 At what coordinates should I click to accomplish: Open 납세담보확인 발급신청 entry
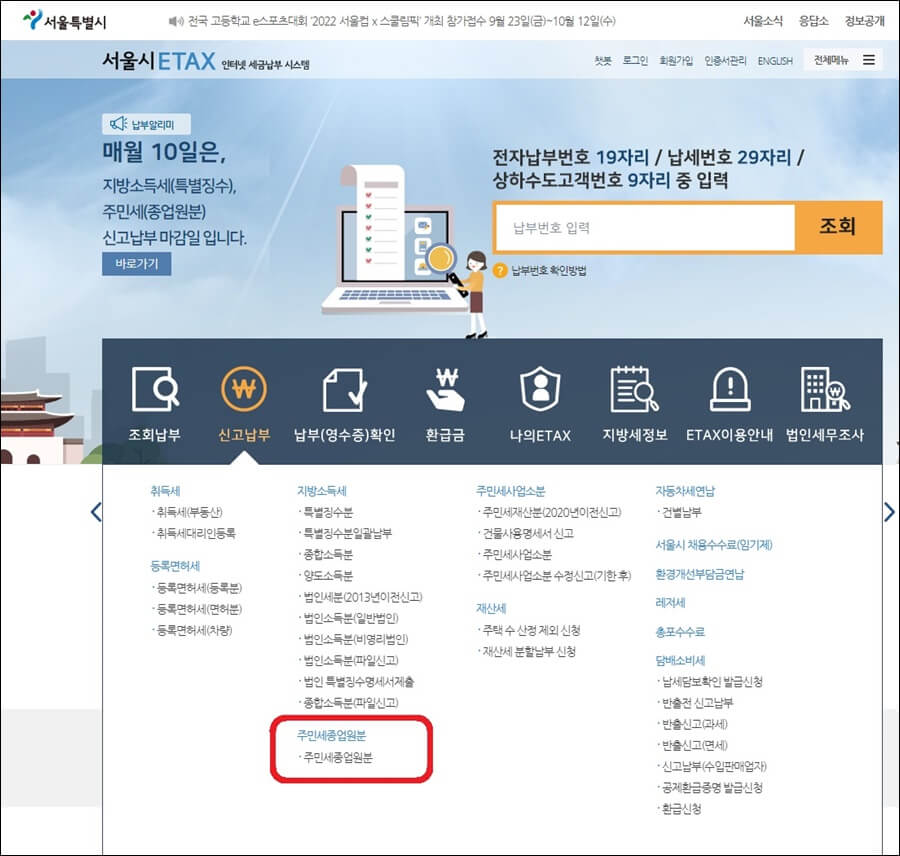(712, 682)
